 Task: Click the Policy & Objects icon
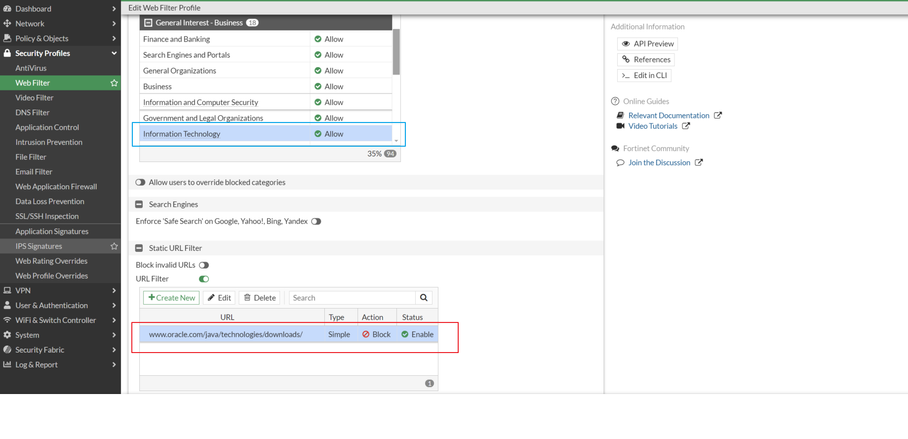(8, 38)
